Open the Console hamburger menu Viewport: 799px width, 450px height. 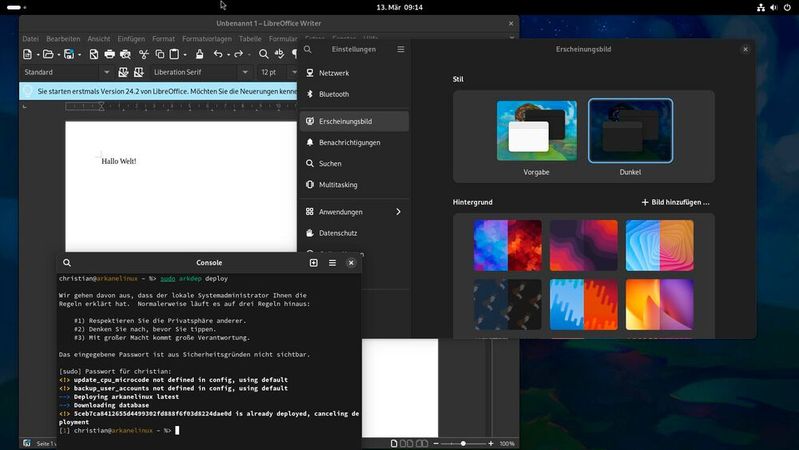(x=332, y=263)
